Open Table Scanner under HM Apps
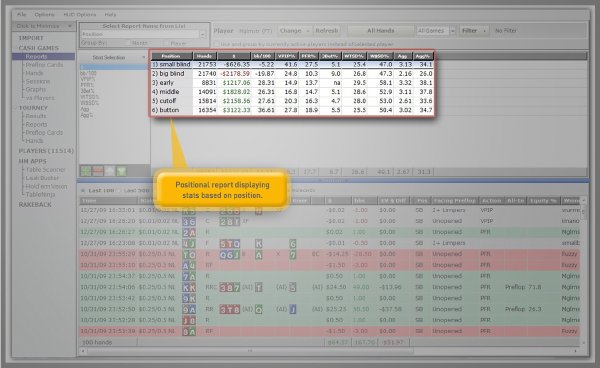 [x=45, y=170]
